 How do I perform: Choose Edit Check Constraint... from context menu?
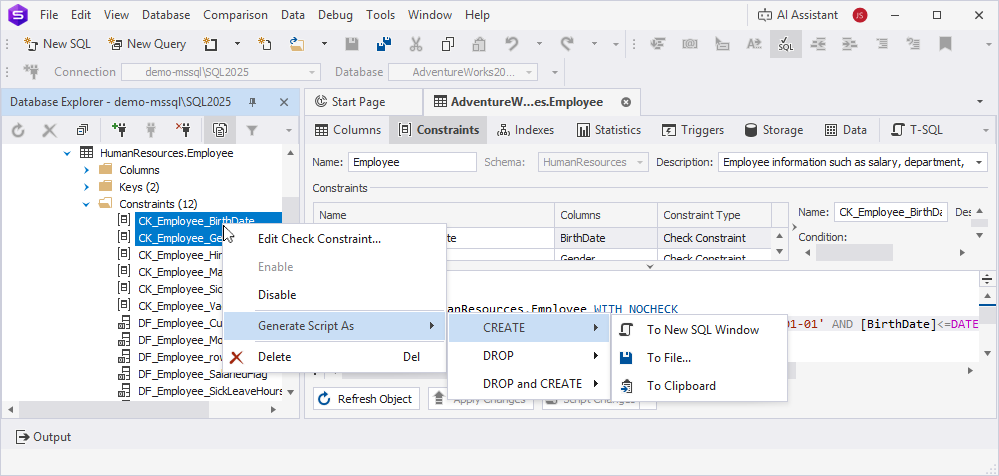334,239
